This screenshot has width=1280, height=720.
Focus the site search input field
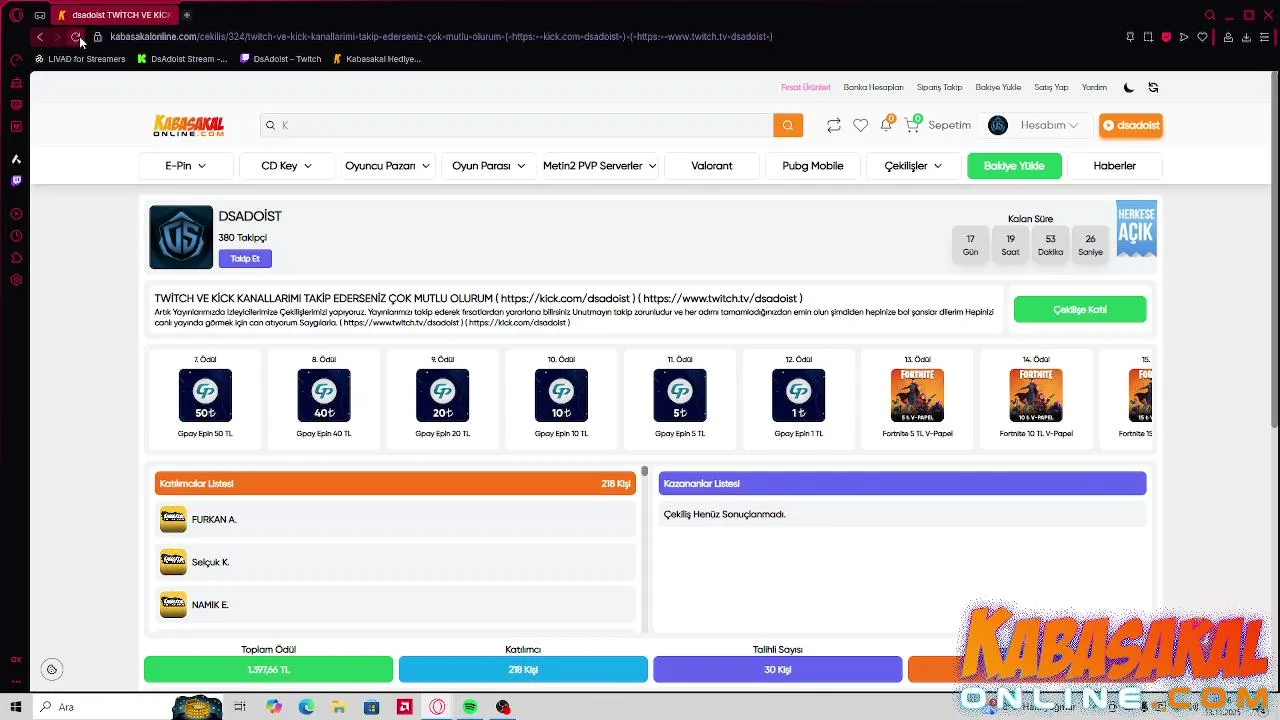(x=517, y=125)
